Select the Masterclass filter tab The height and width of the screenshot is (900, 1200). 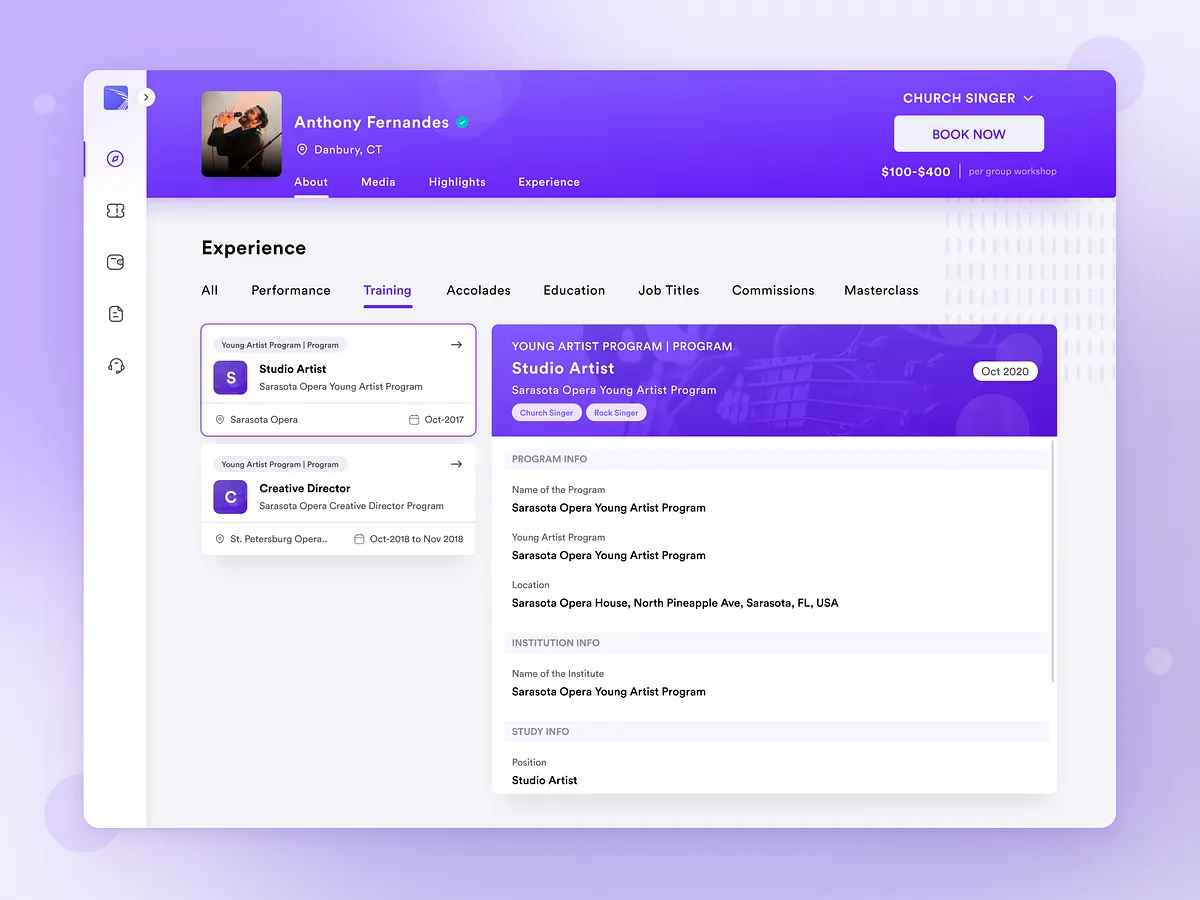click(881, 290)
